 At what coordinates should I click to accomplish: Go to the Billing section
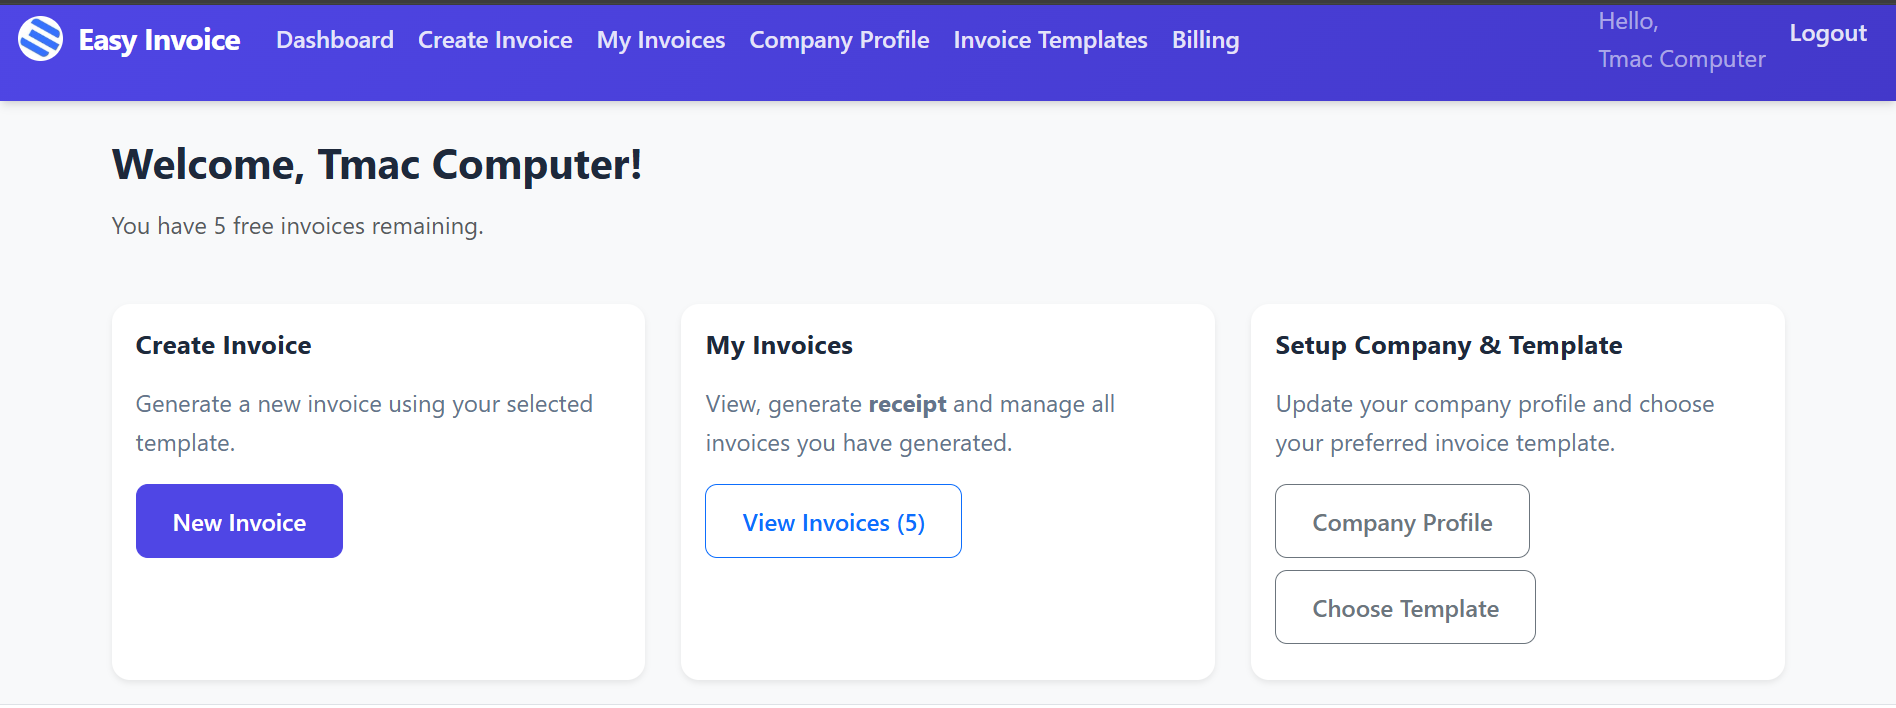tap(1205, 40)
